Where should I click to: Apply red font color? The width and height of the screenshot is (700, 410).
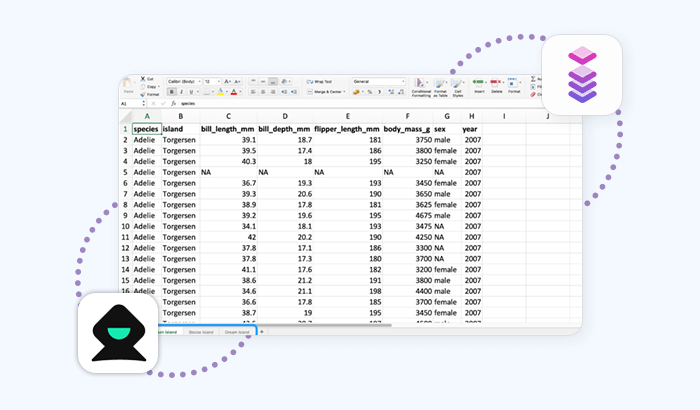233,92
